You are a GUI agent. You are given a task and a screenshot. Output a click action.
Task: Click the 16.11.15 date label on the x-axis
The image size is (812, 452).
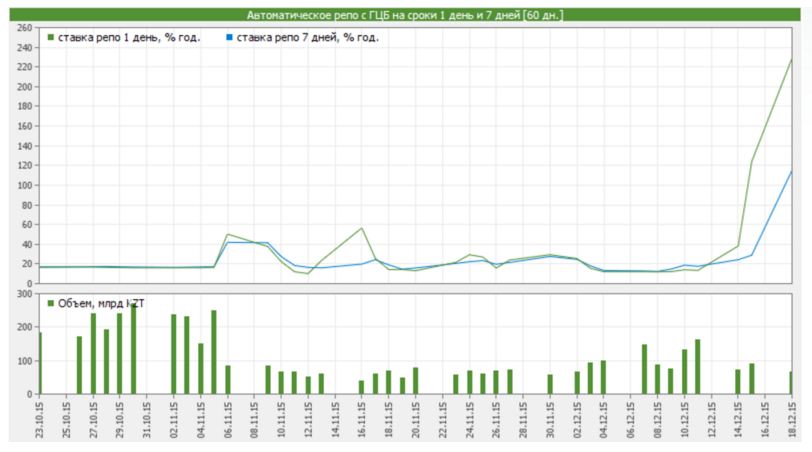tap(362, 422)
